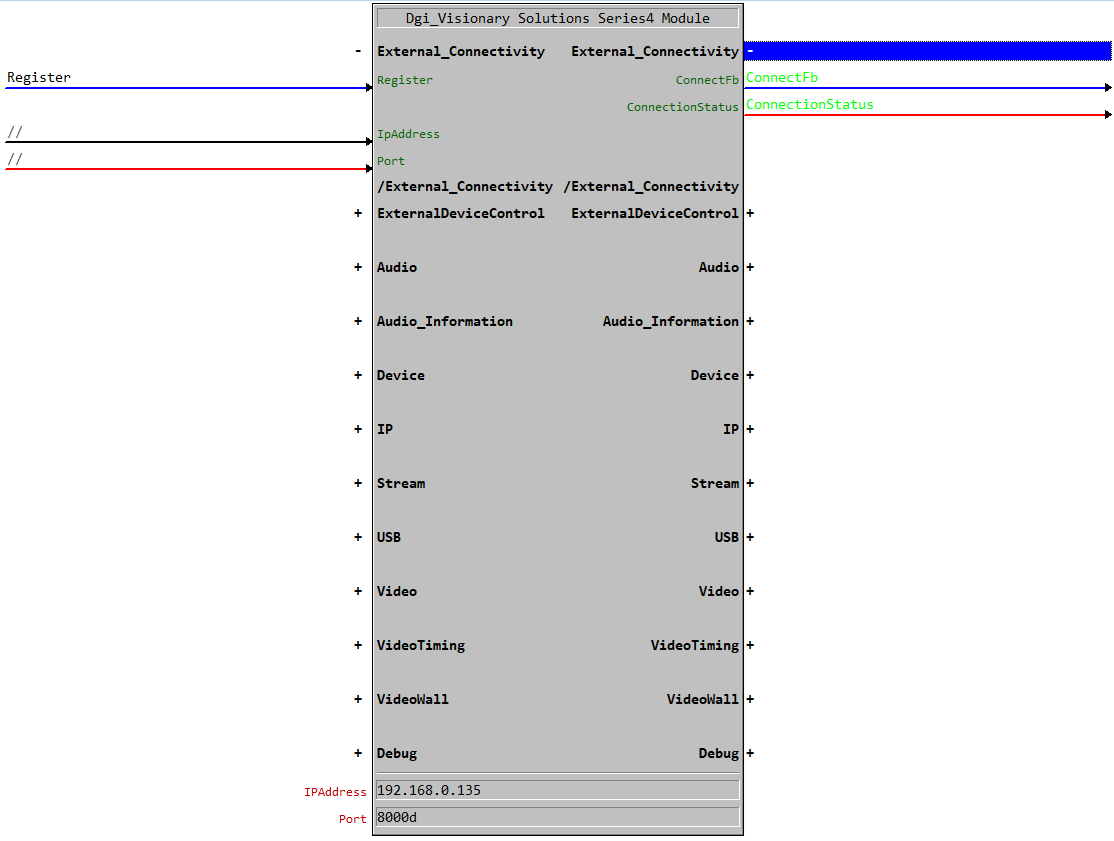Select the ConnectFb output signal name

pos(782,77)
